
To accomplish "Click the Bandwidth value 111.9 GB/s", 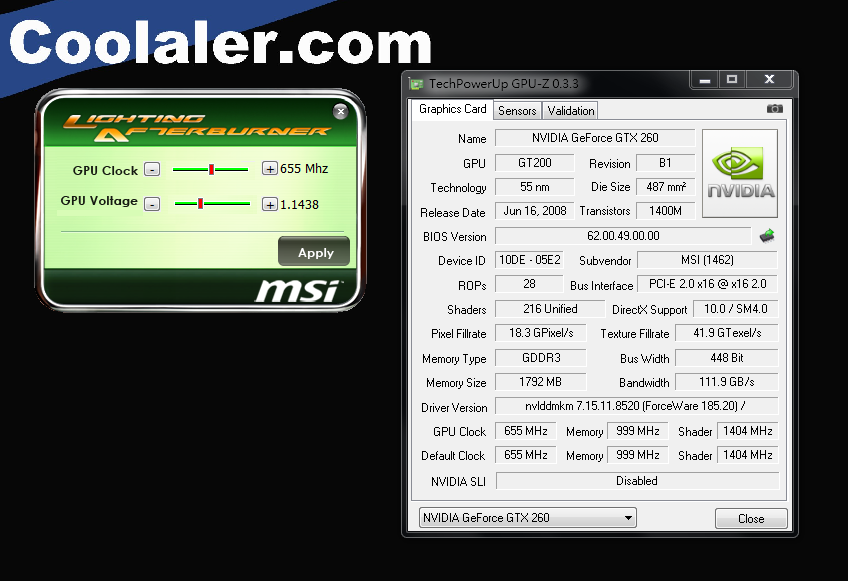I will (x=727, y=382).
